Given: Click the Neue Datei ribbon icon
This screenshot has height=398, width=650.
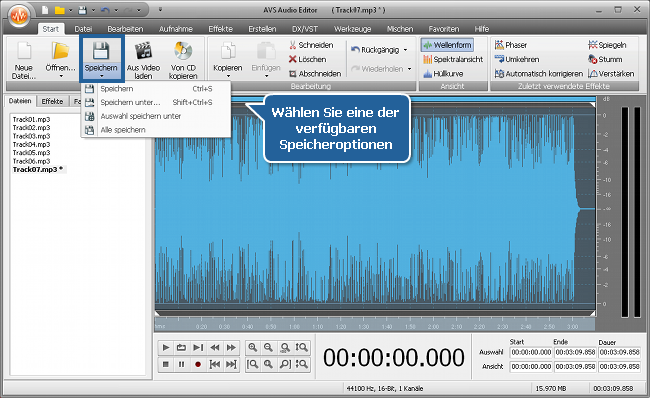Looking at the screenshot, I should (24, 51).
